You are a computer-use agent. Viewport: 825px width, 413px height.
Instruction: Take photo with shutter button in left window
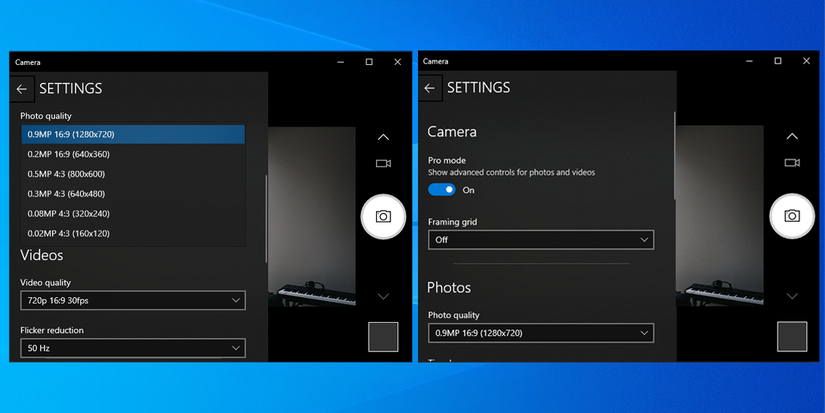(383, 216)
